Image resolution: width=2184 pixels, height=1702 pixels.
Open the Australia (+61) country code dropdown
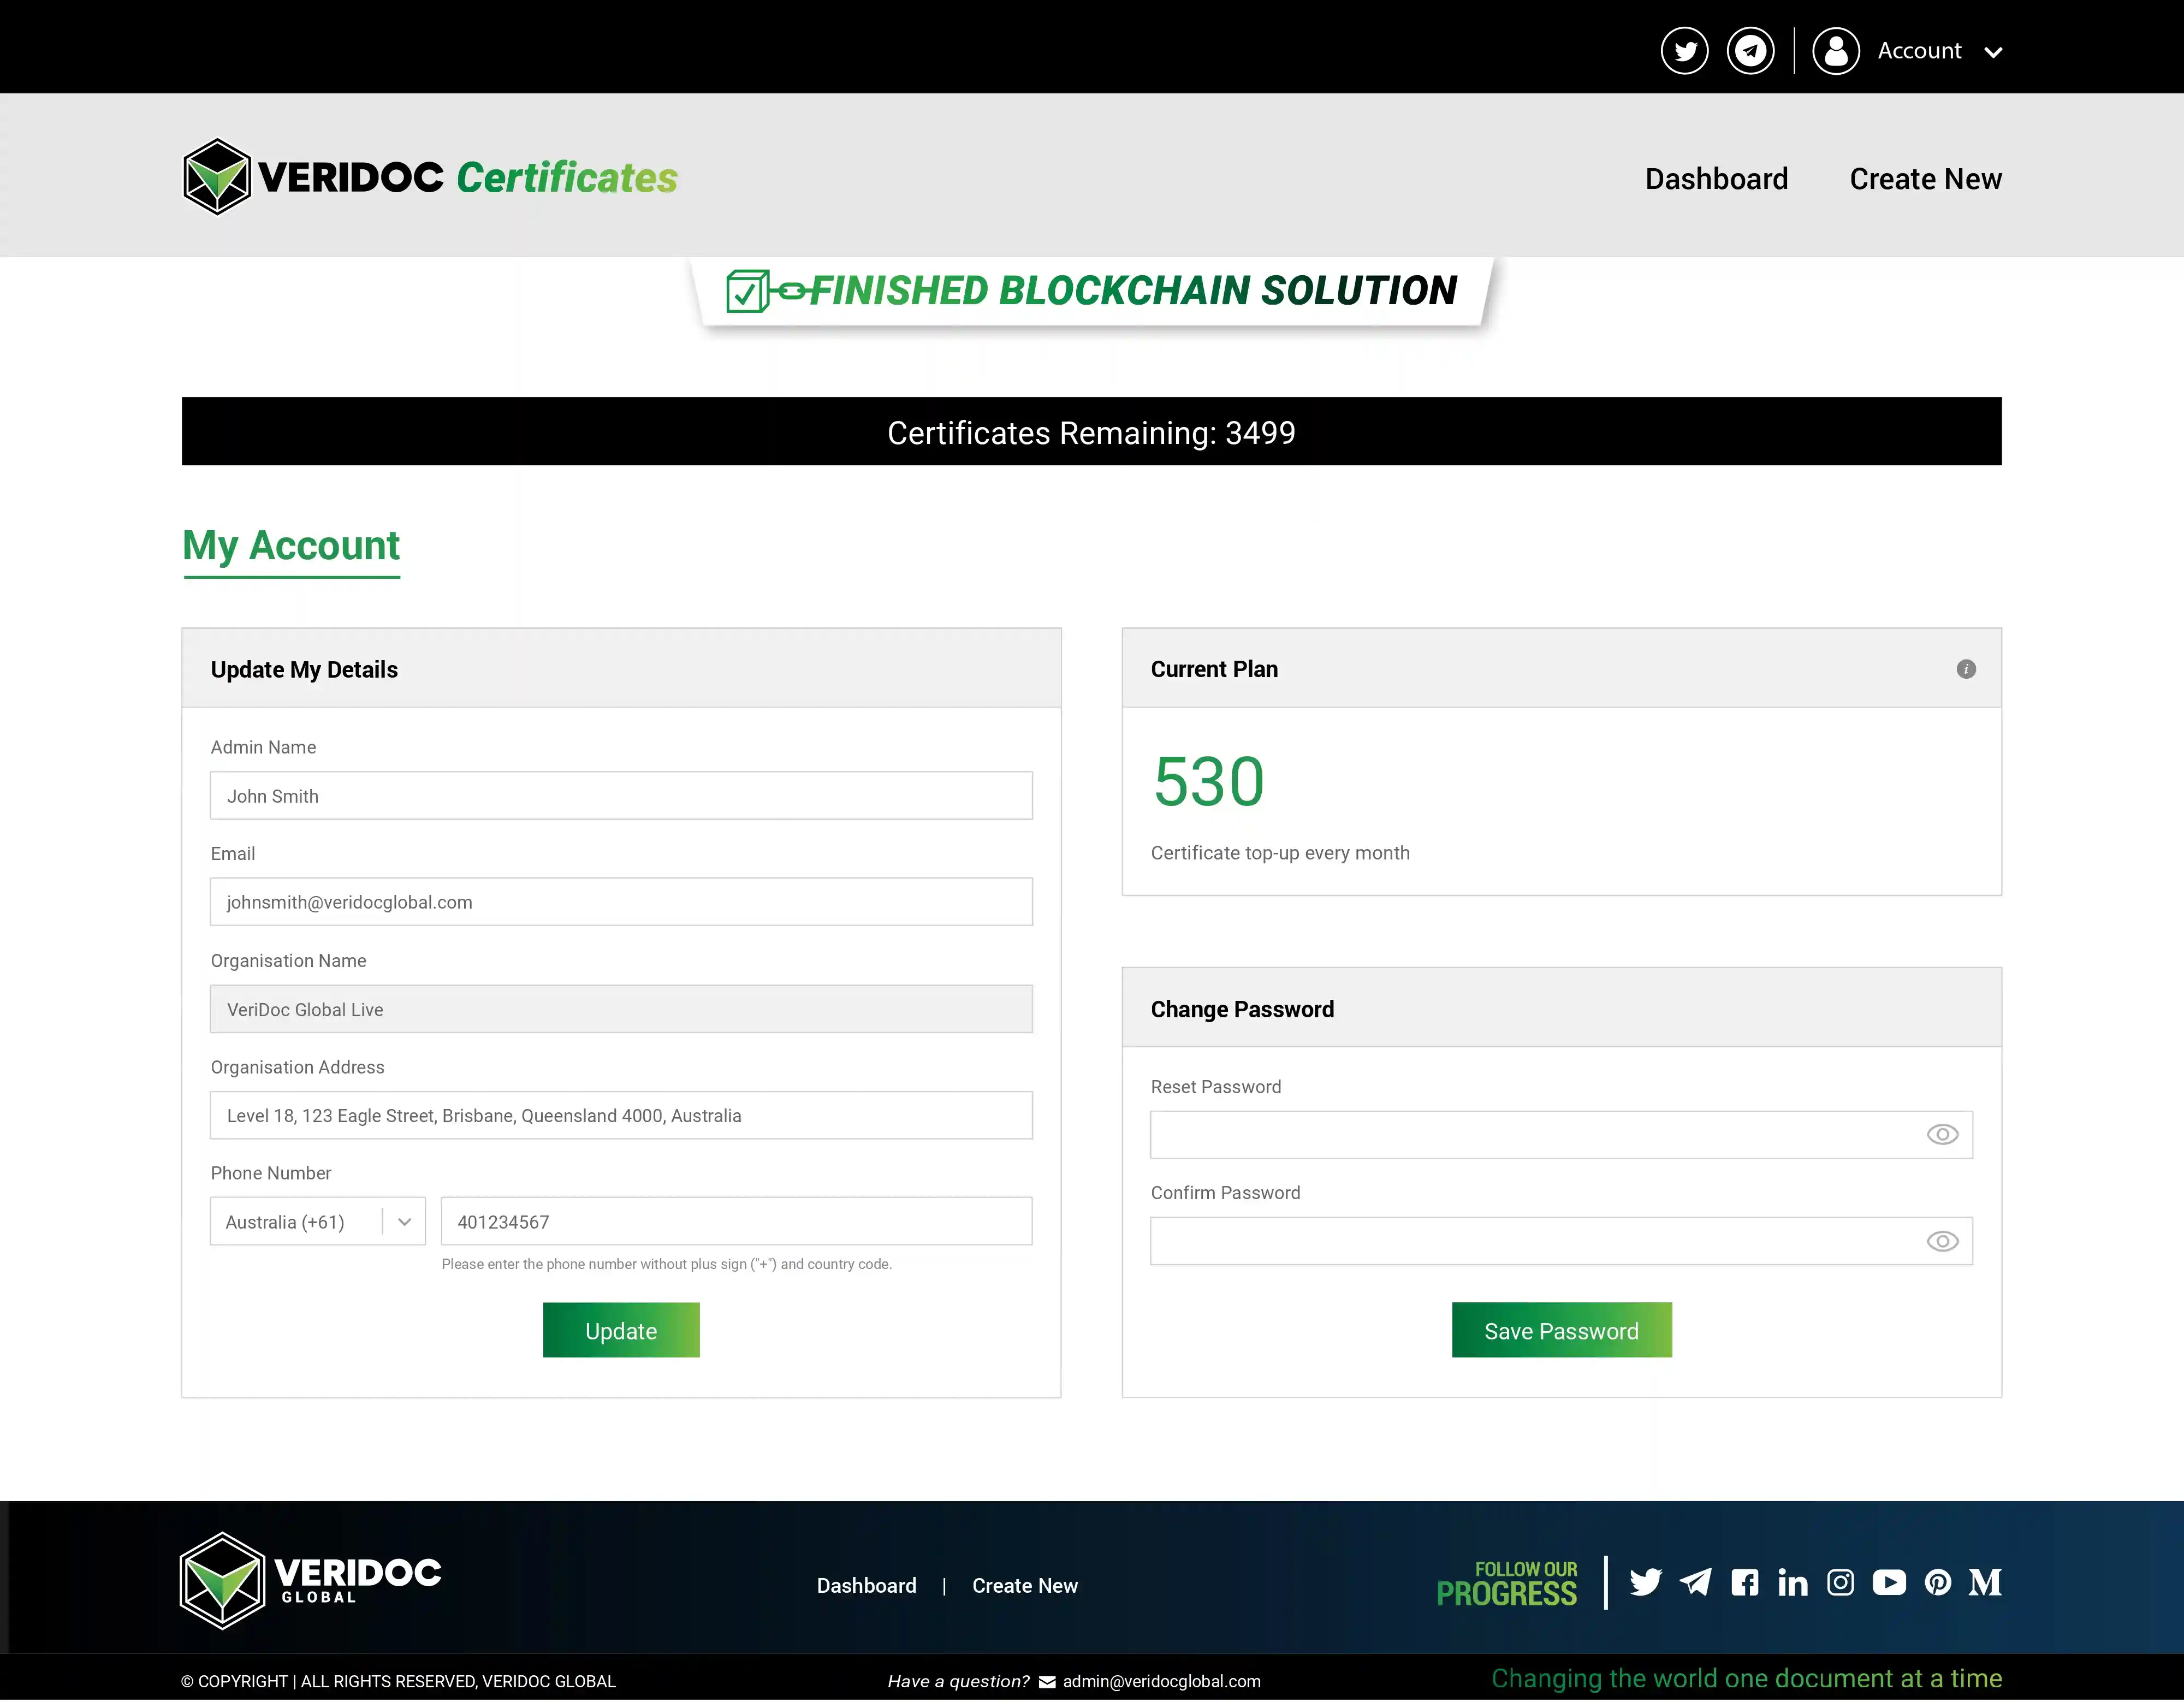pyautogui.click(x=317, y=1221)
